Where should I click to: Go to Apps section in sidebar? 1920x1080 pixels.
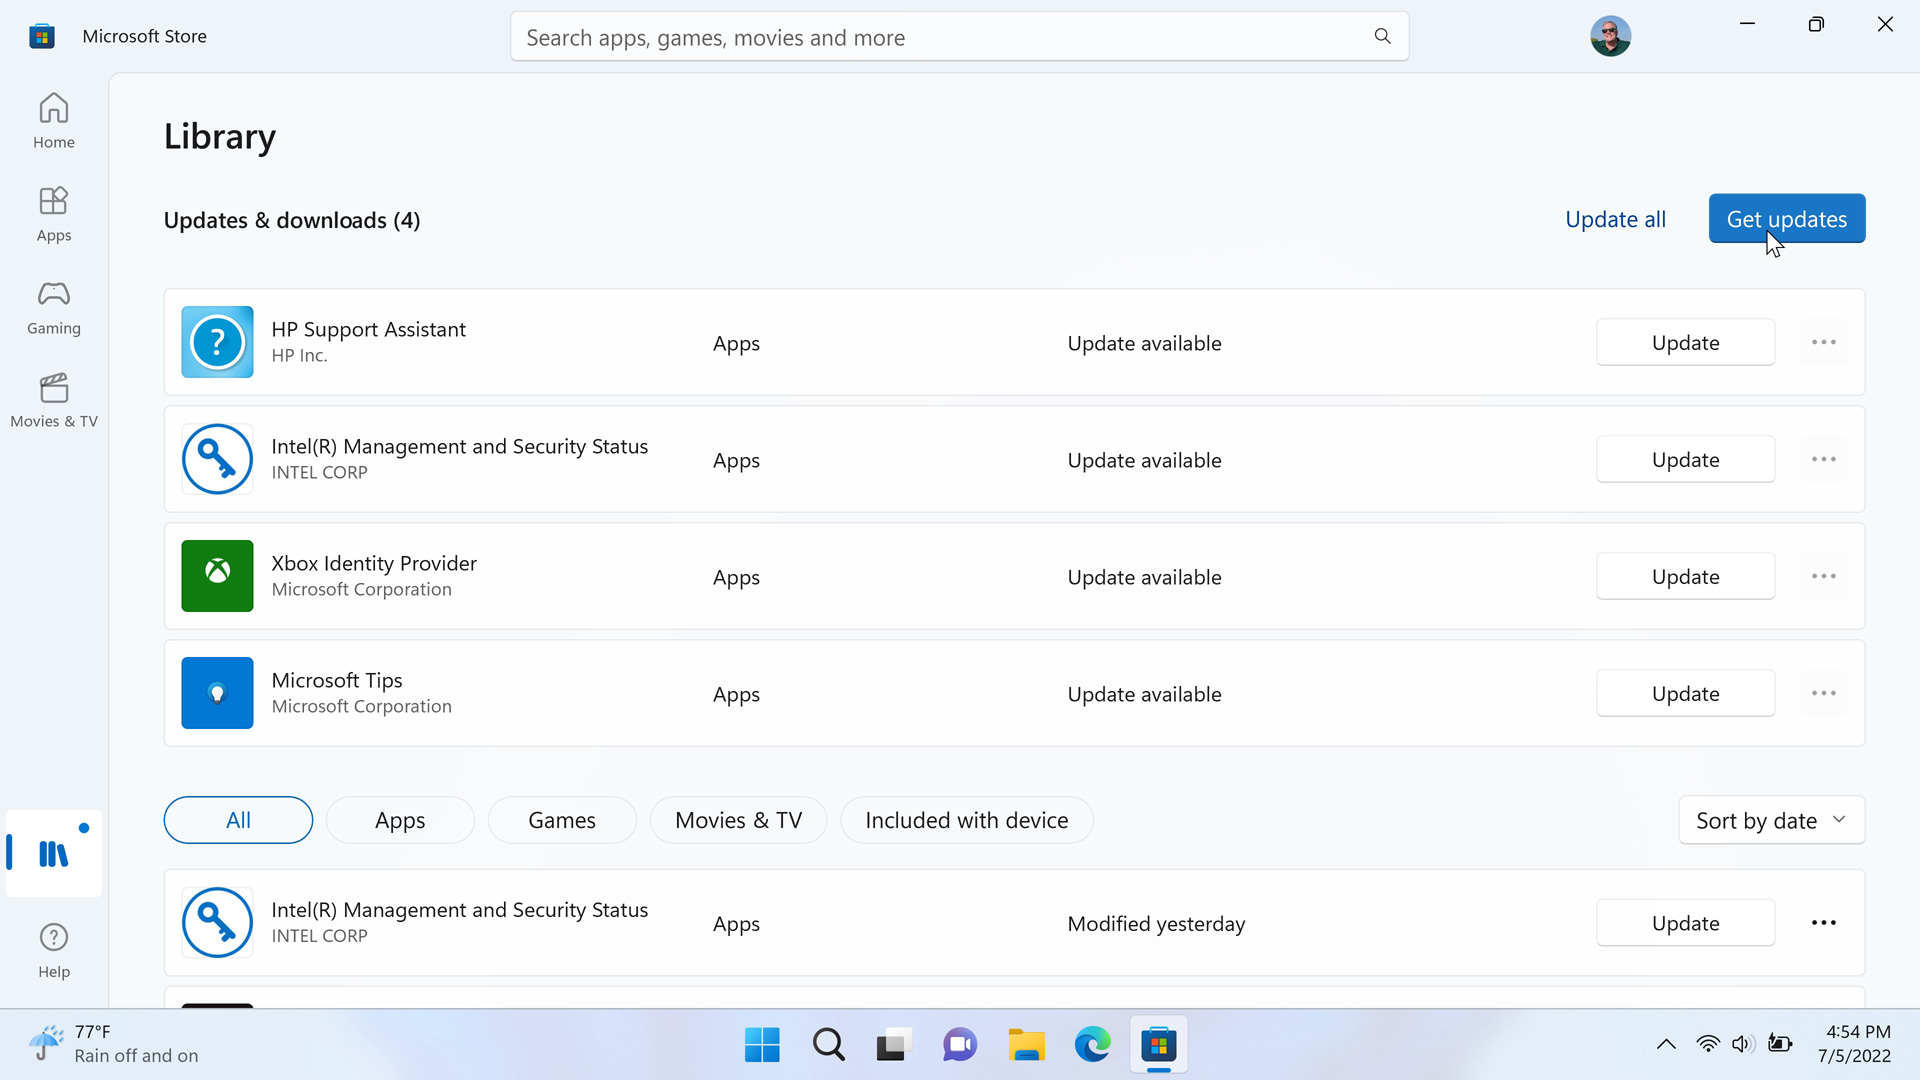pos(54,214)
